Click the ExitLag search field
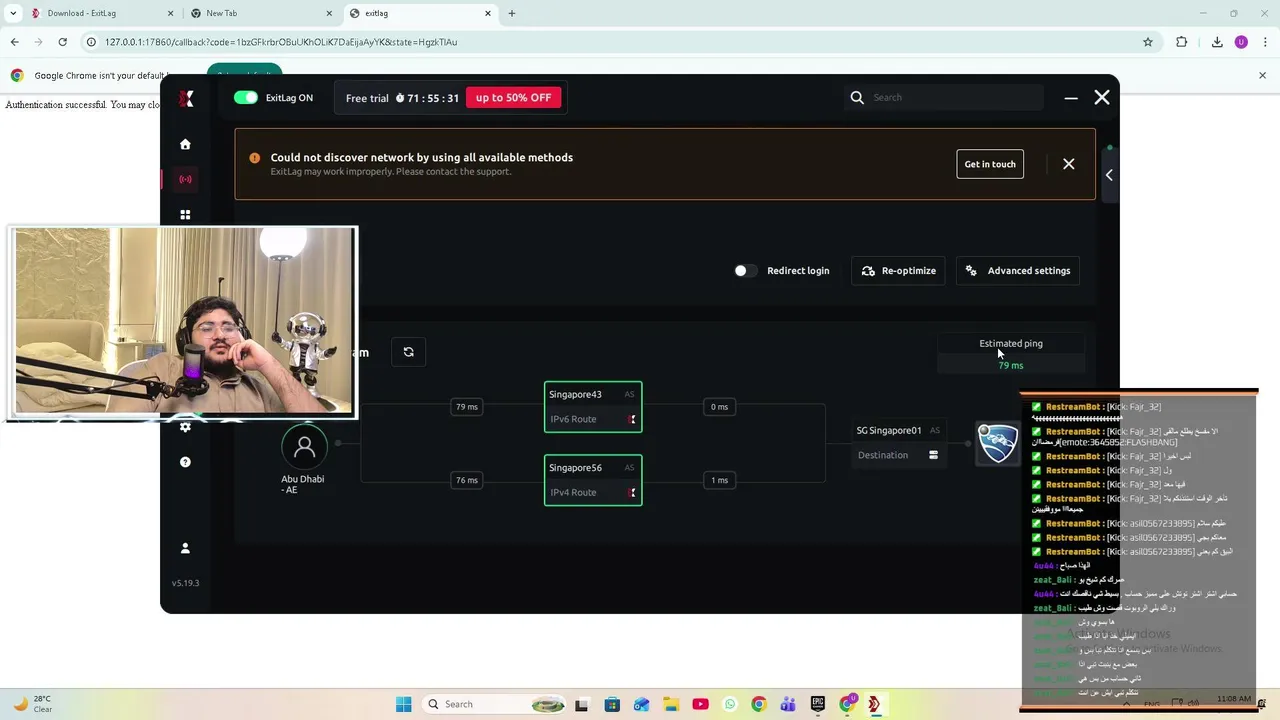The image size is (1280, 720). 945,97
